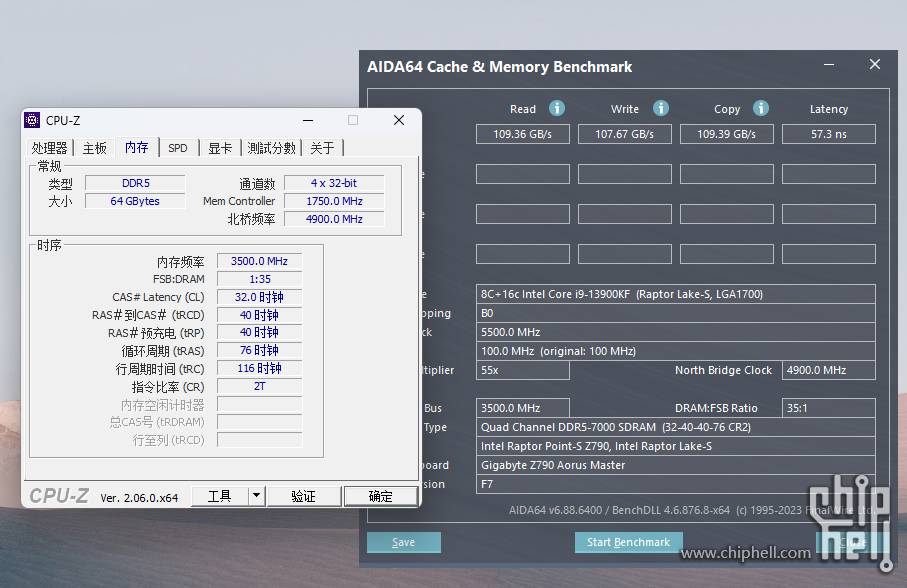Click the 北桥频率 4900.0 MHz value in CPU-Z
Image resolution: width=907 pixels, height=588 pixels.
[x=334, y=219]
